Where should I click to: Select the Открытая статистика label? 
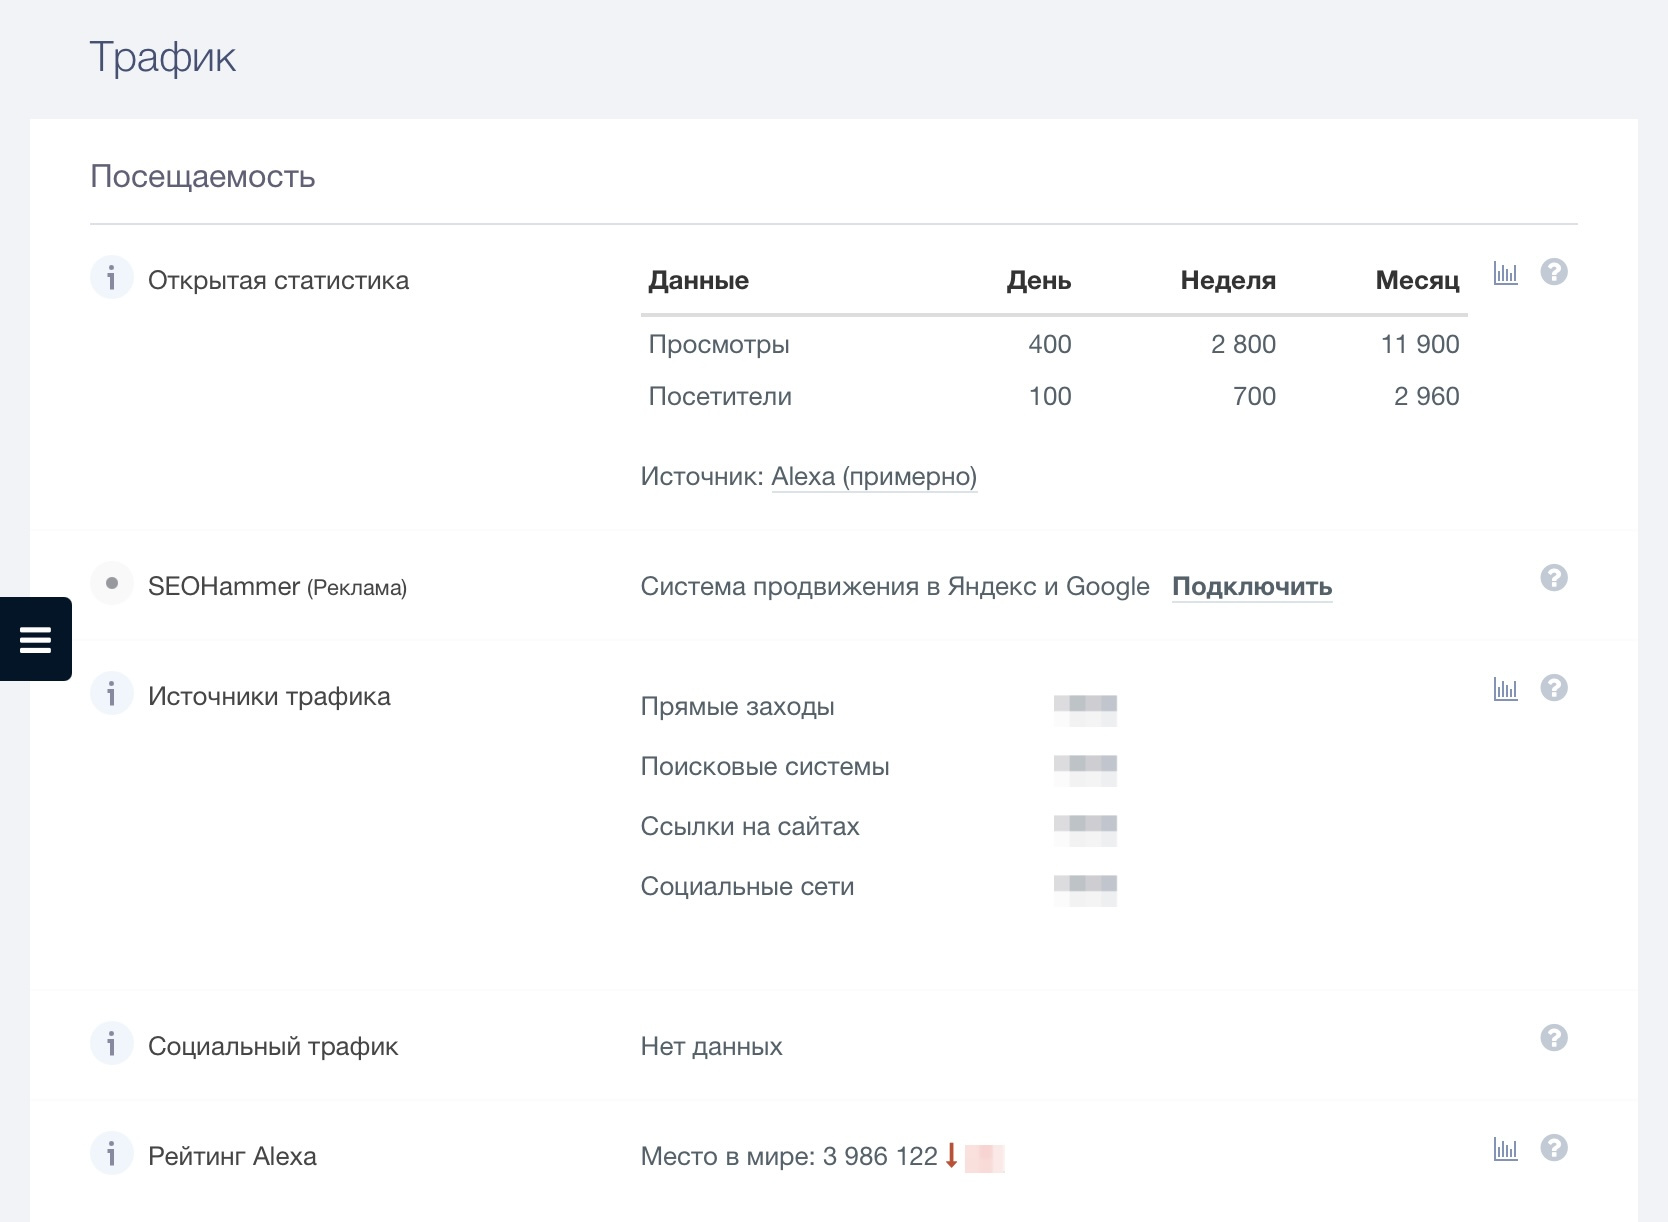point(278,280)
